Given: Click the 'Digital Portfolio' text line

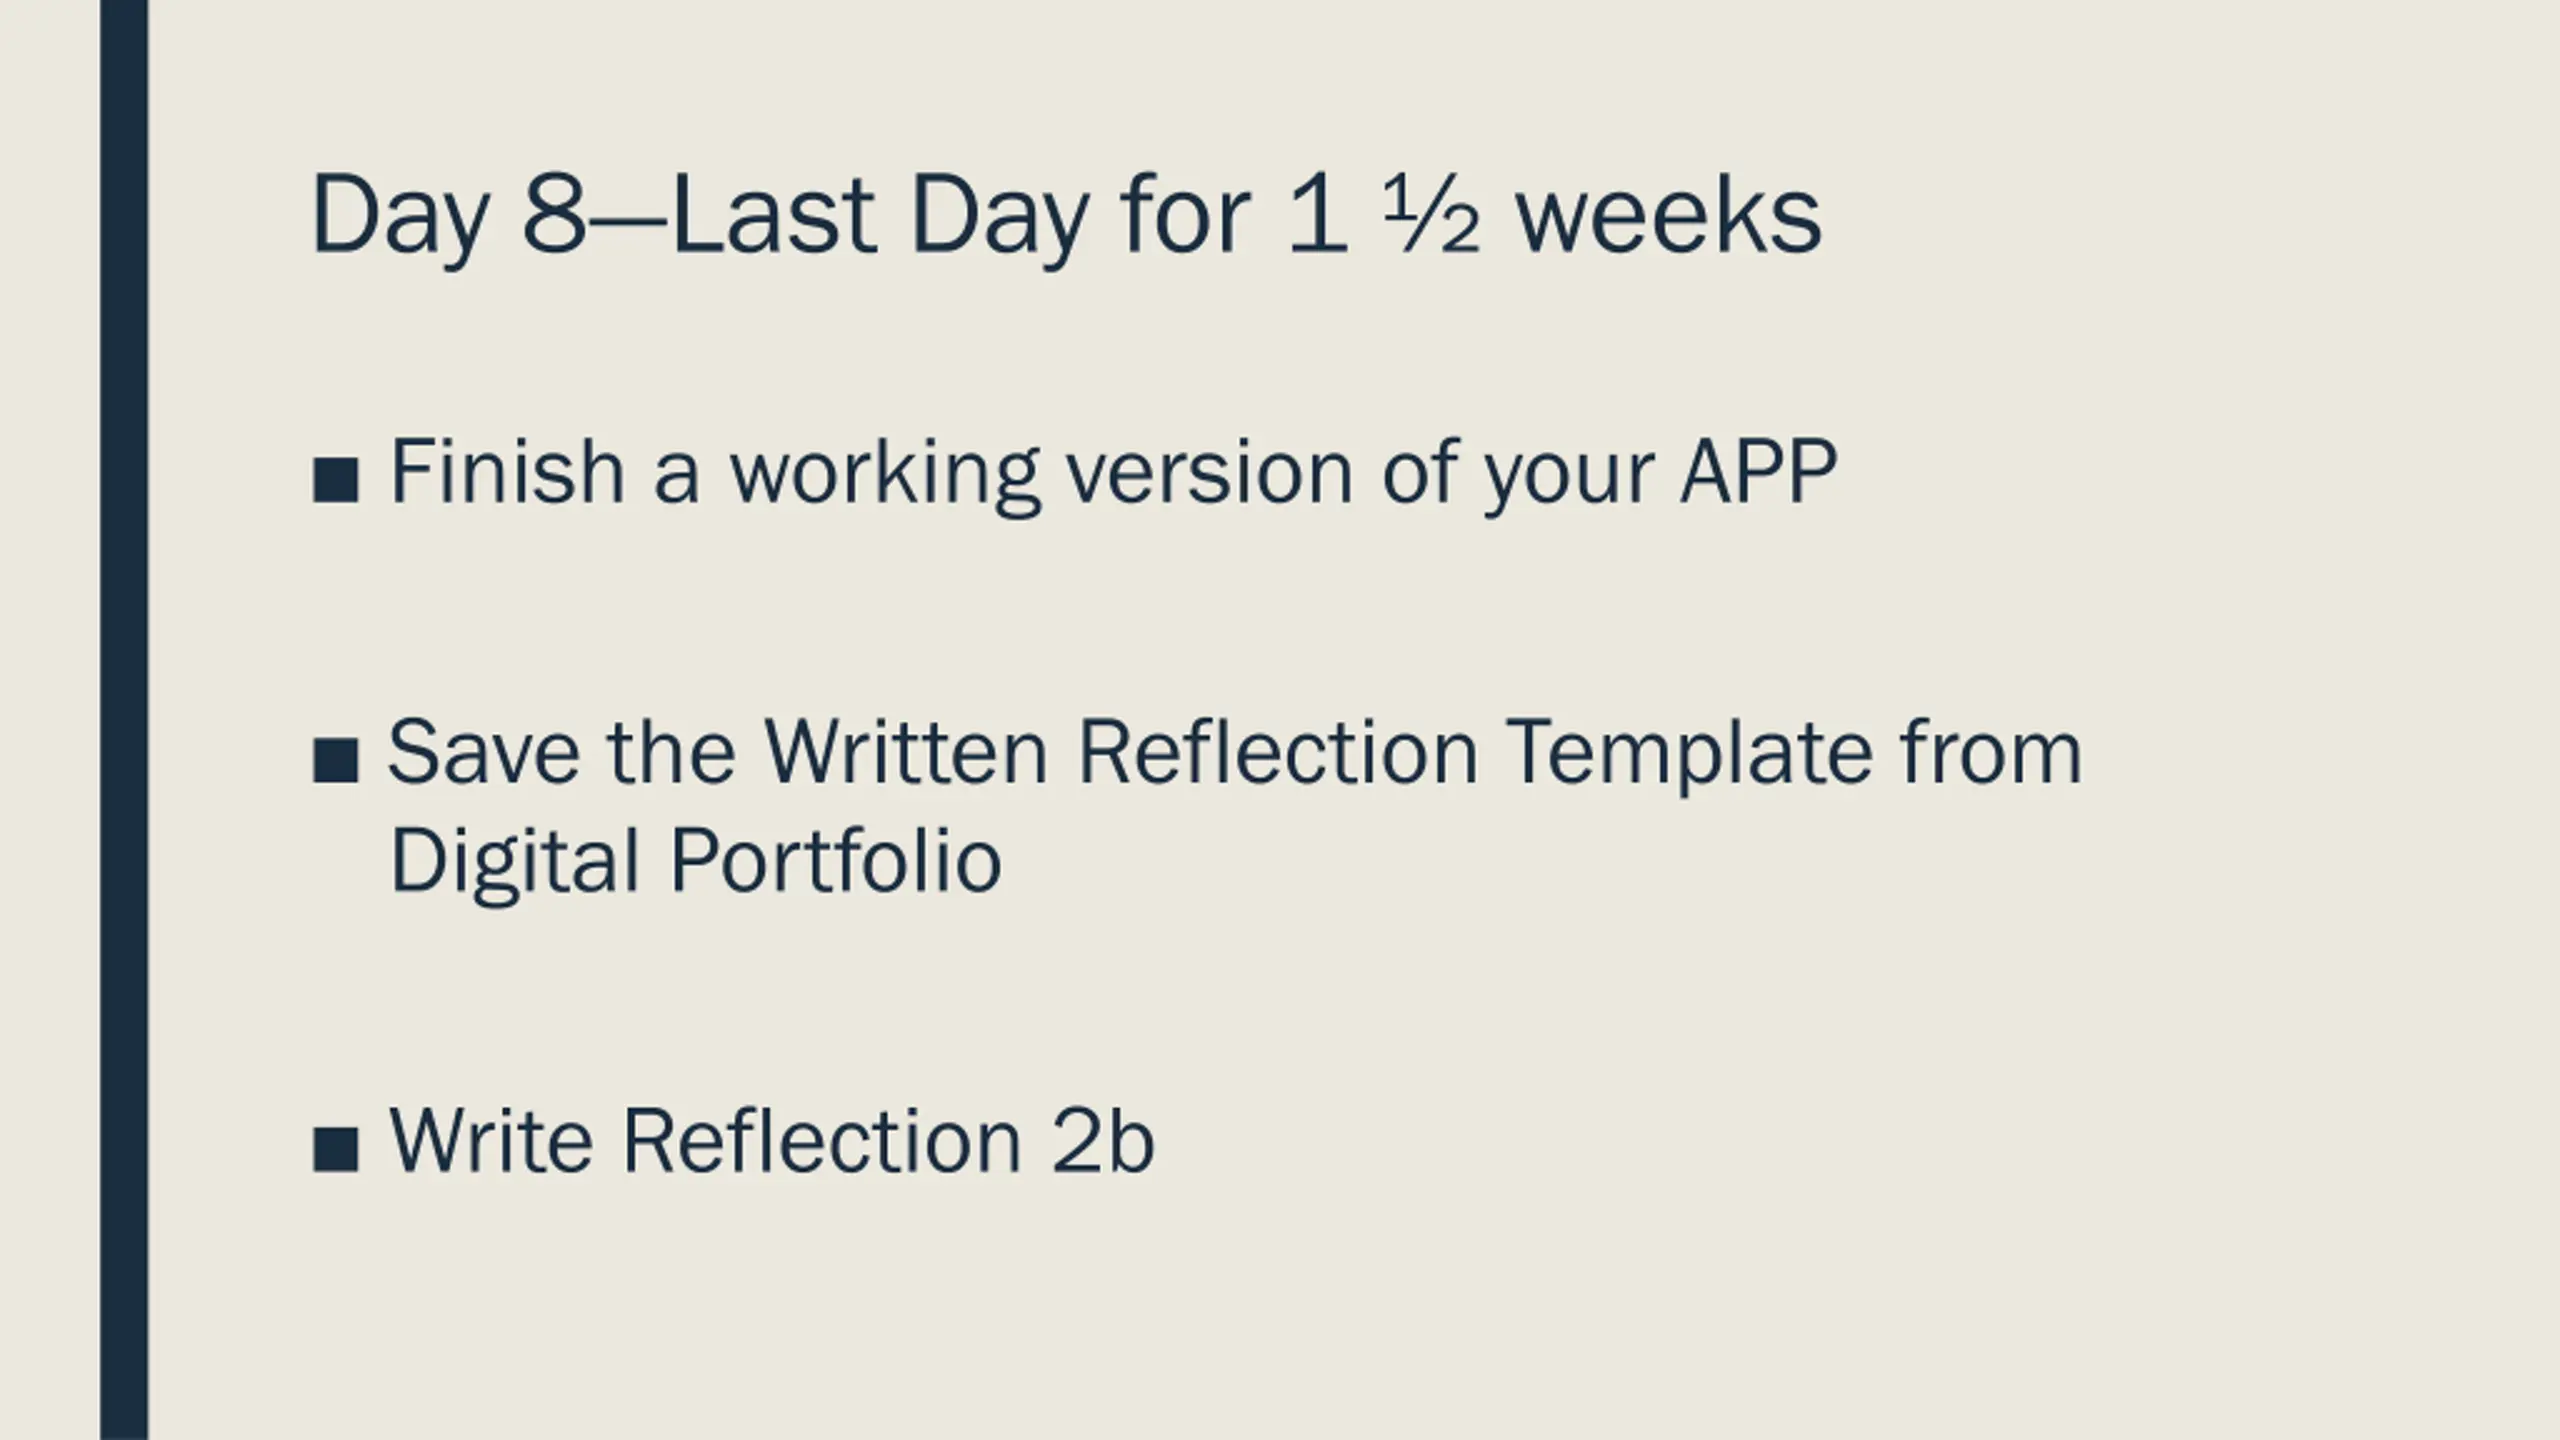Looking at the screenshot, I should point(695,862).
